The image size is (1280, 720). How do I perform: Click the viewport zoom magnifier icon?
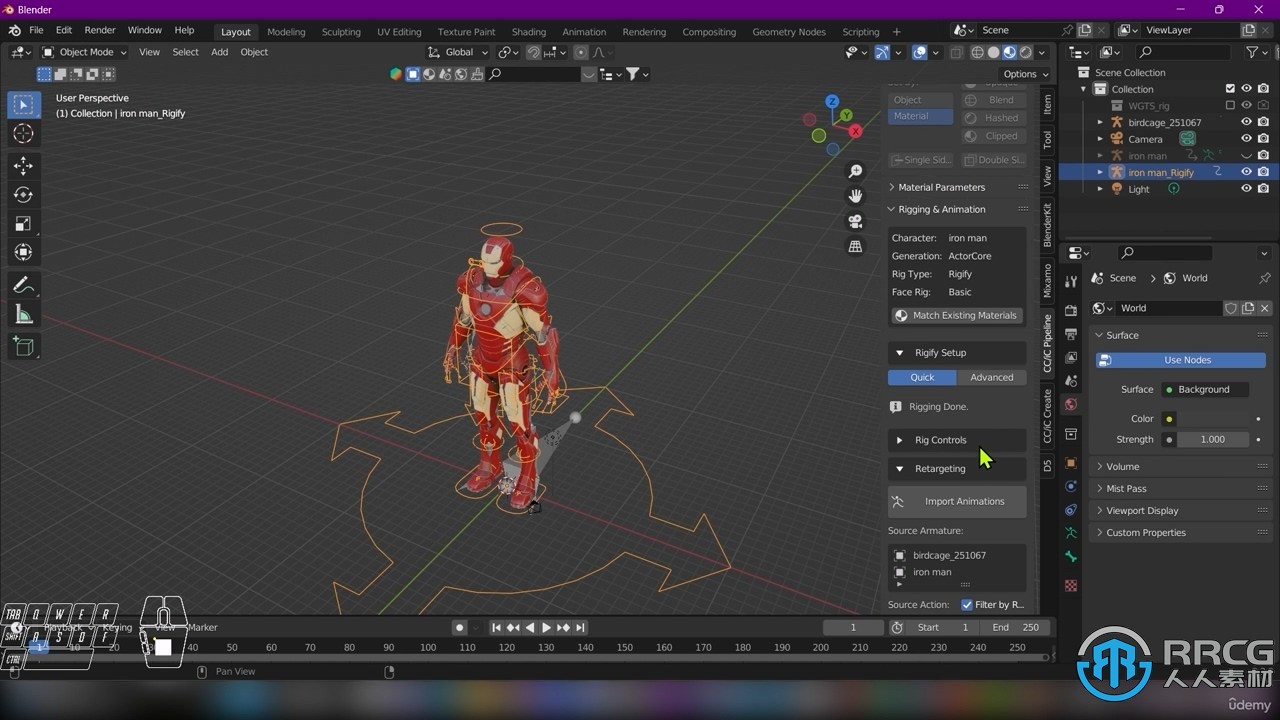(855, 172)
